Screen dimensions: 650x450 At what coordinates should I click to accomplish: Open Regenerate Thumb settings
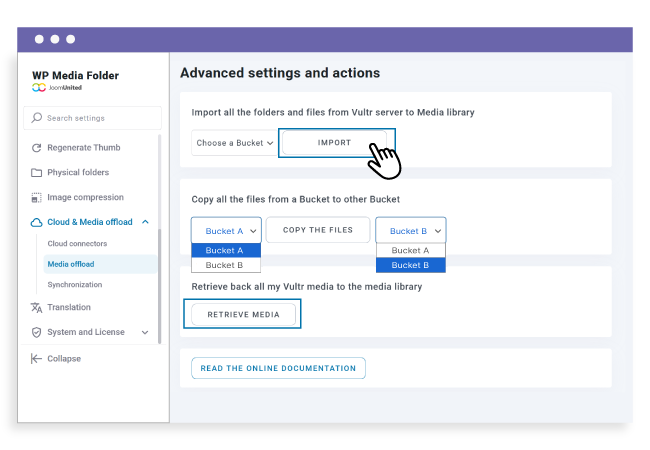point(83,148)
